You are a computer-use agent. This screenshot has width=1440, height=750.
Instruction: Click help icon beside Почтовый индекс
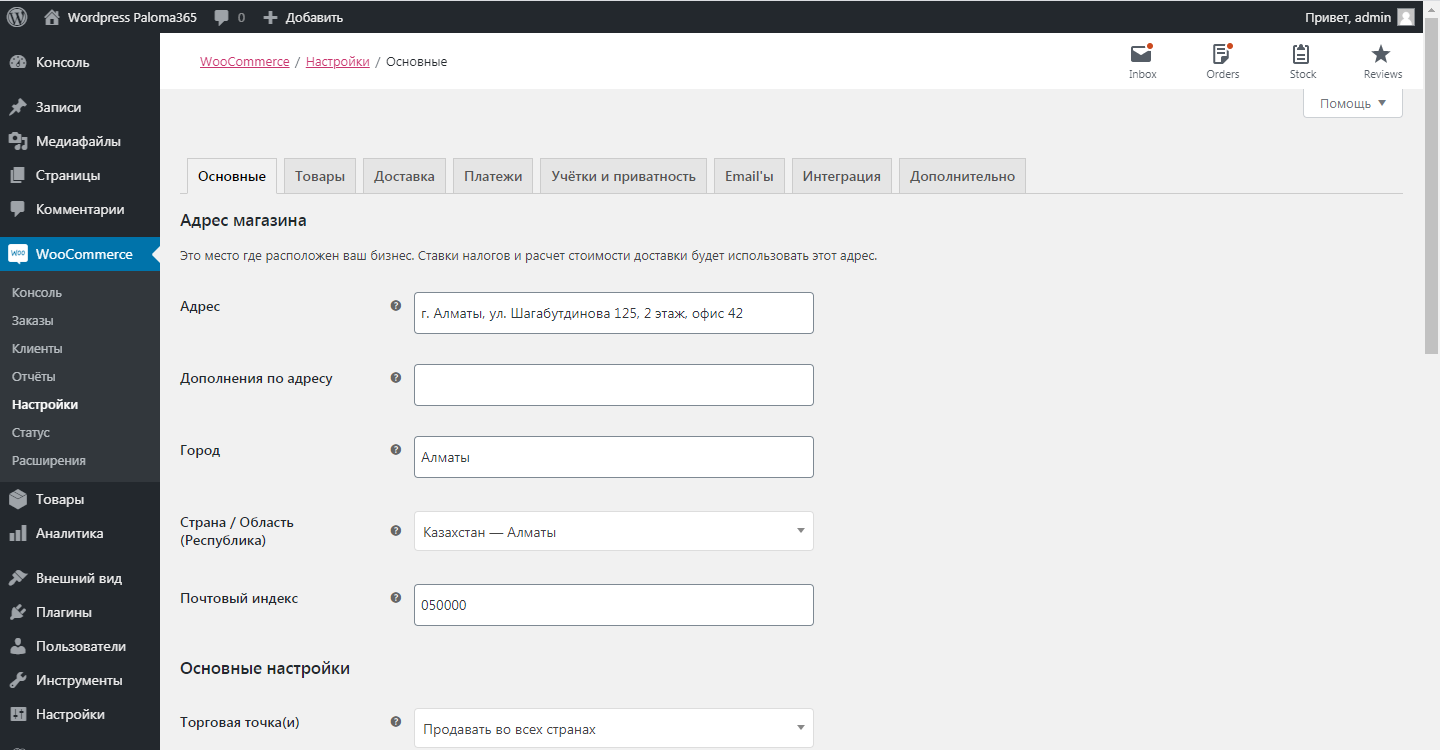pos(396,598)
